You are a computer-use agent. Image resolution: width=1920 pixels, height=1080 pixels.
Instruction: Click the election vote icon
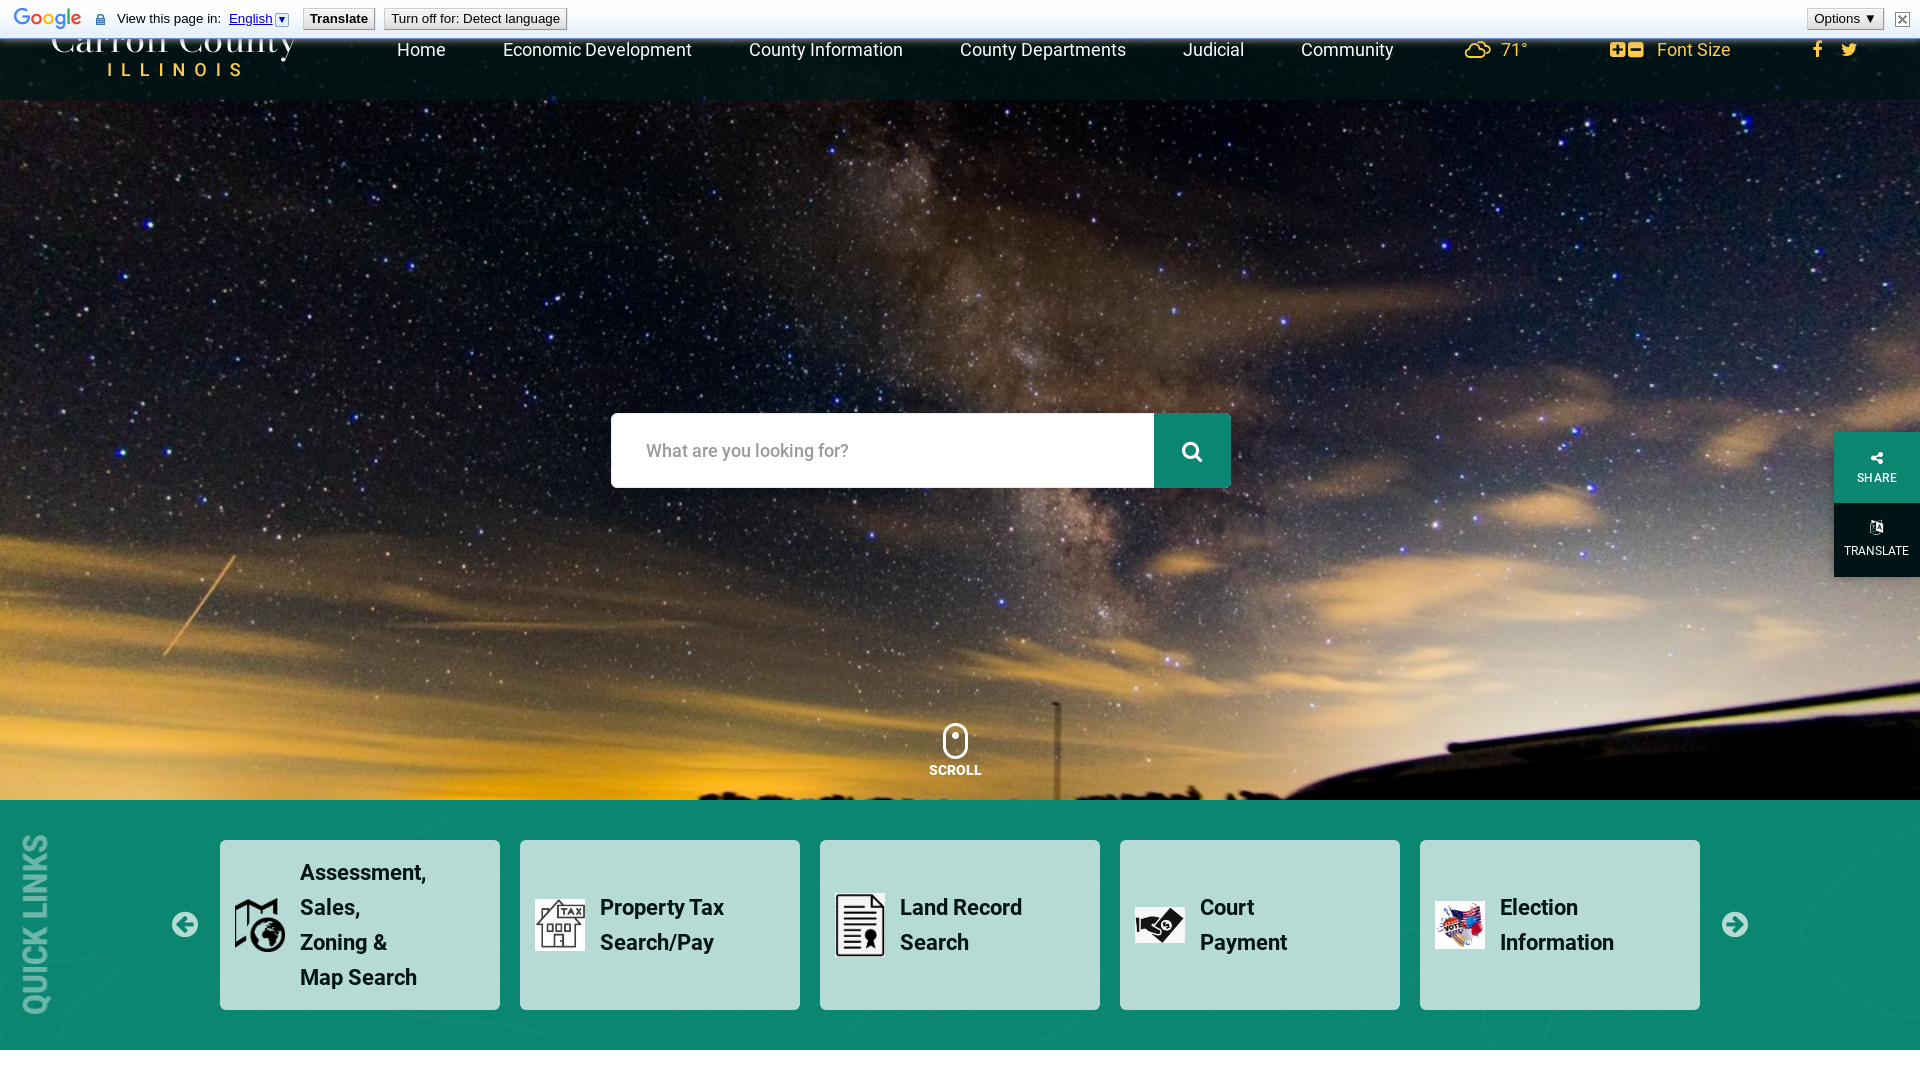1460,925
